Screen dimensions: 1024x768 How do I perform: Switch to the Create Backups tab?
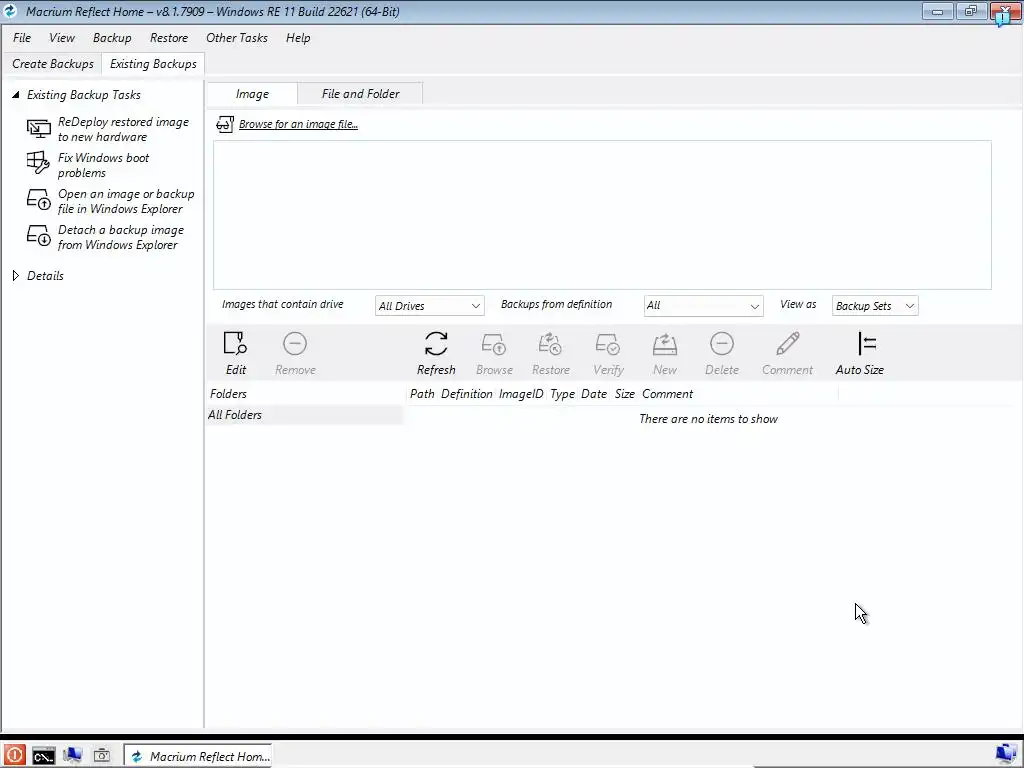53,64
